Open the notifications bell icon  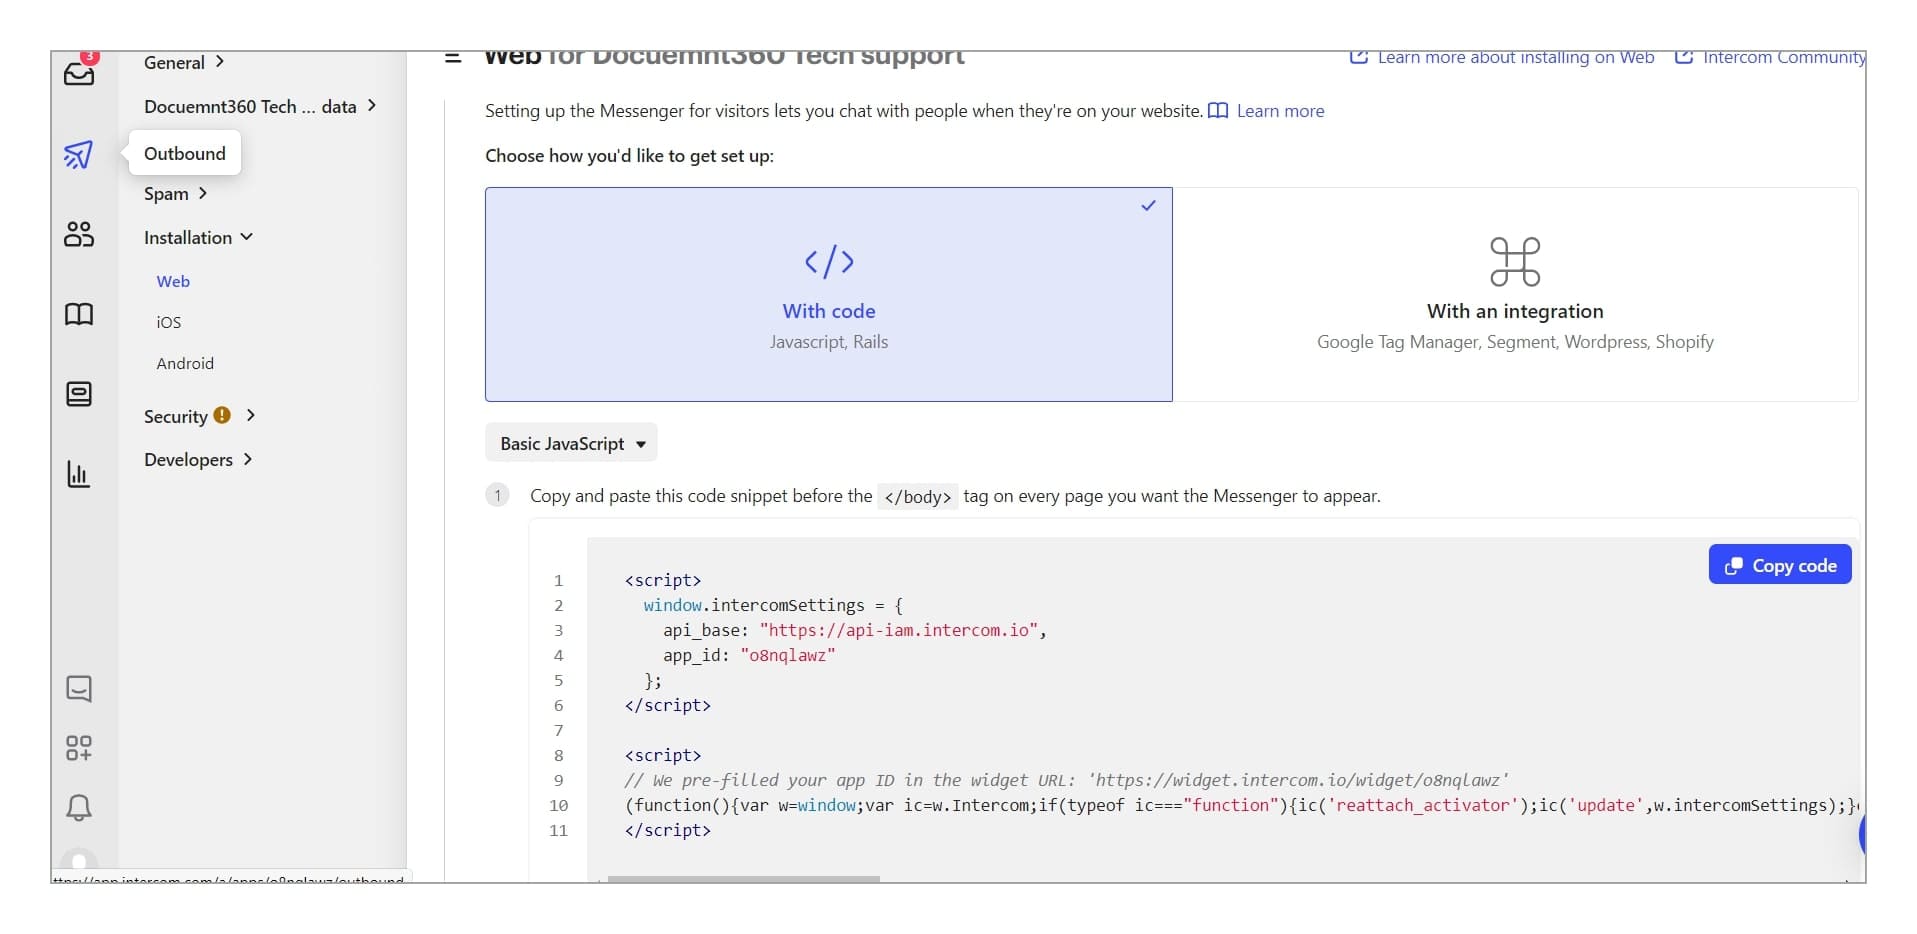[79, 808]
